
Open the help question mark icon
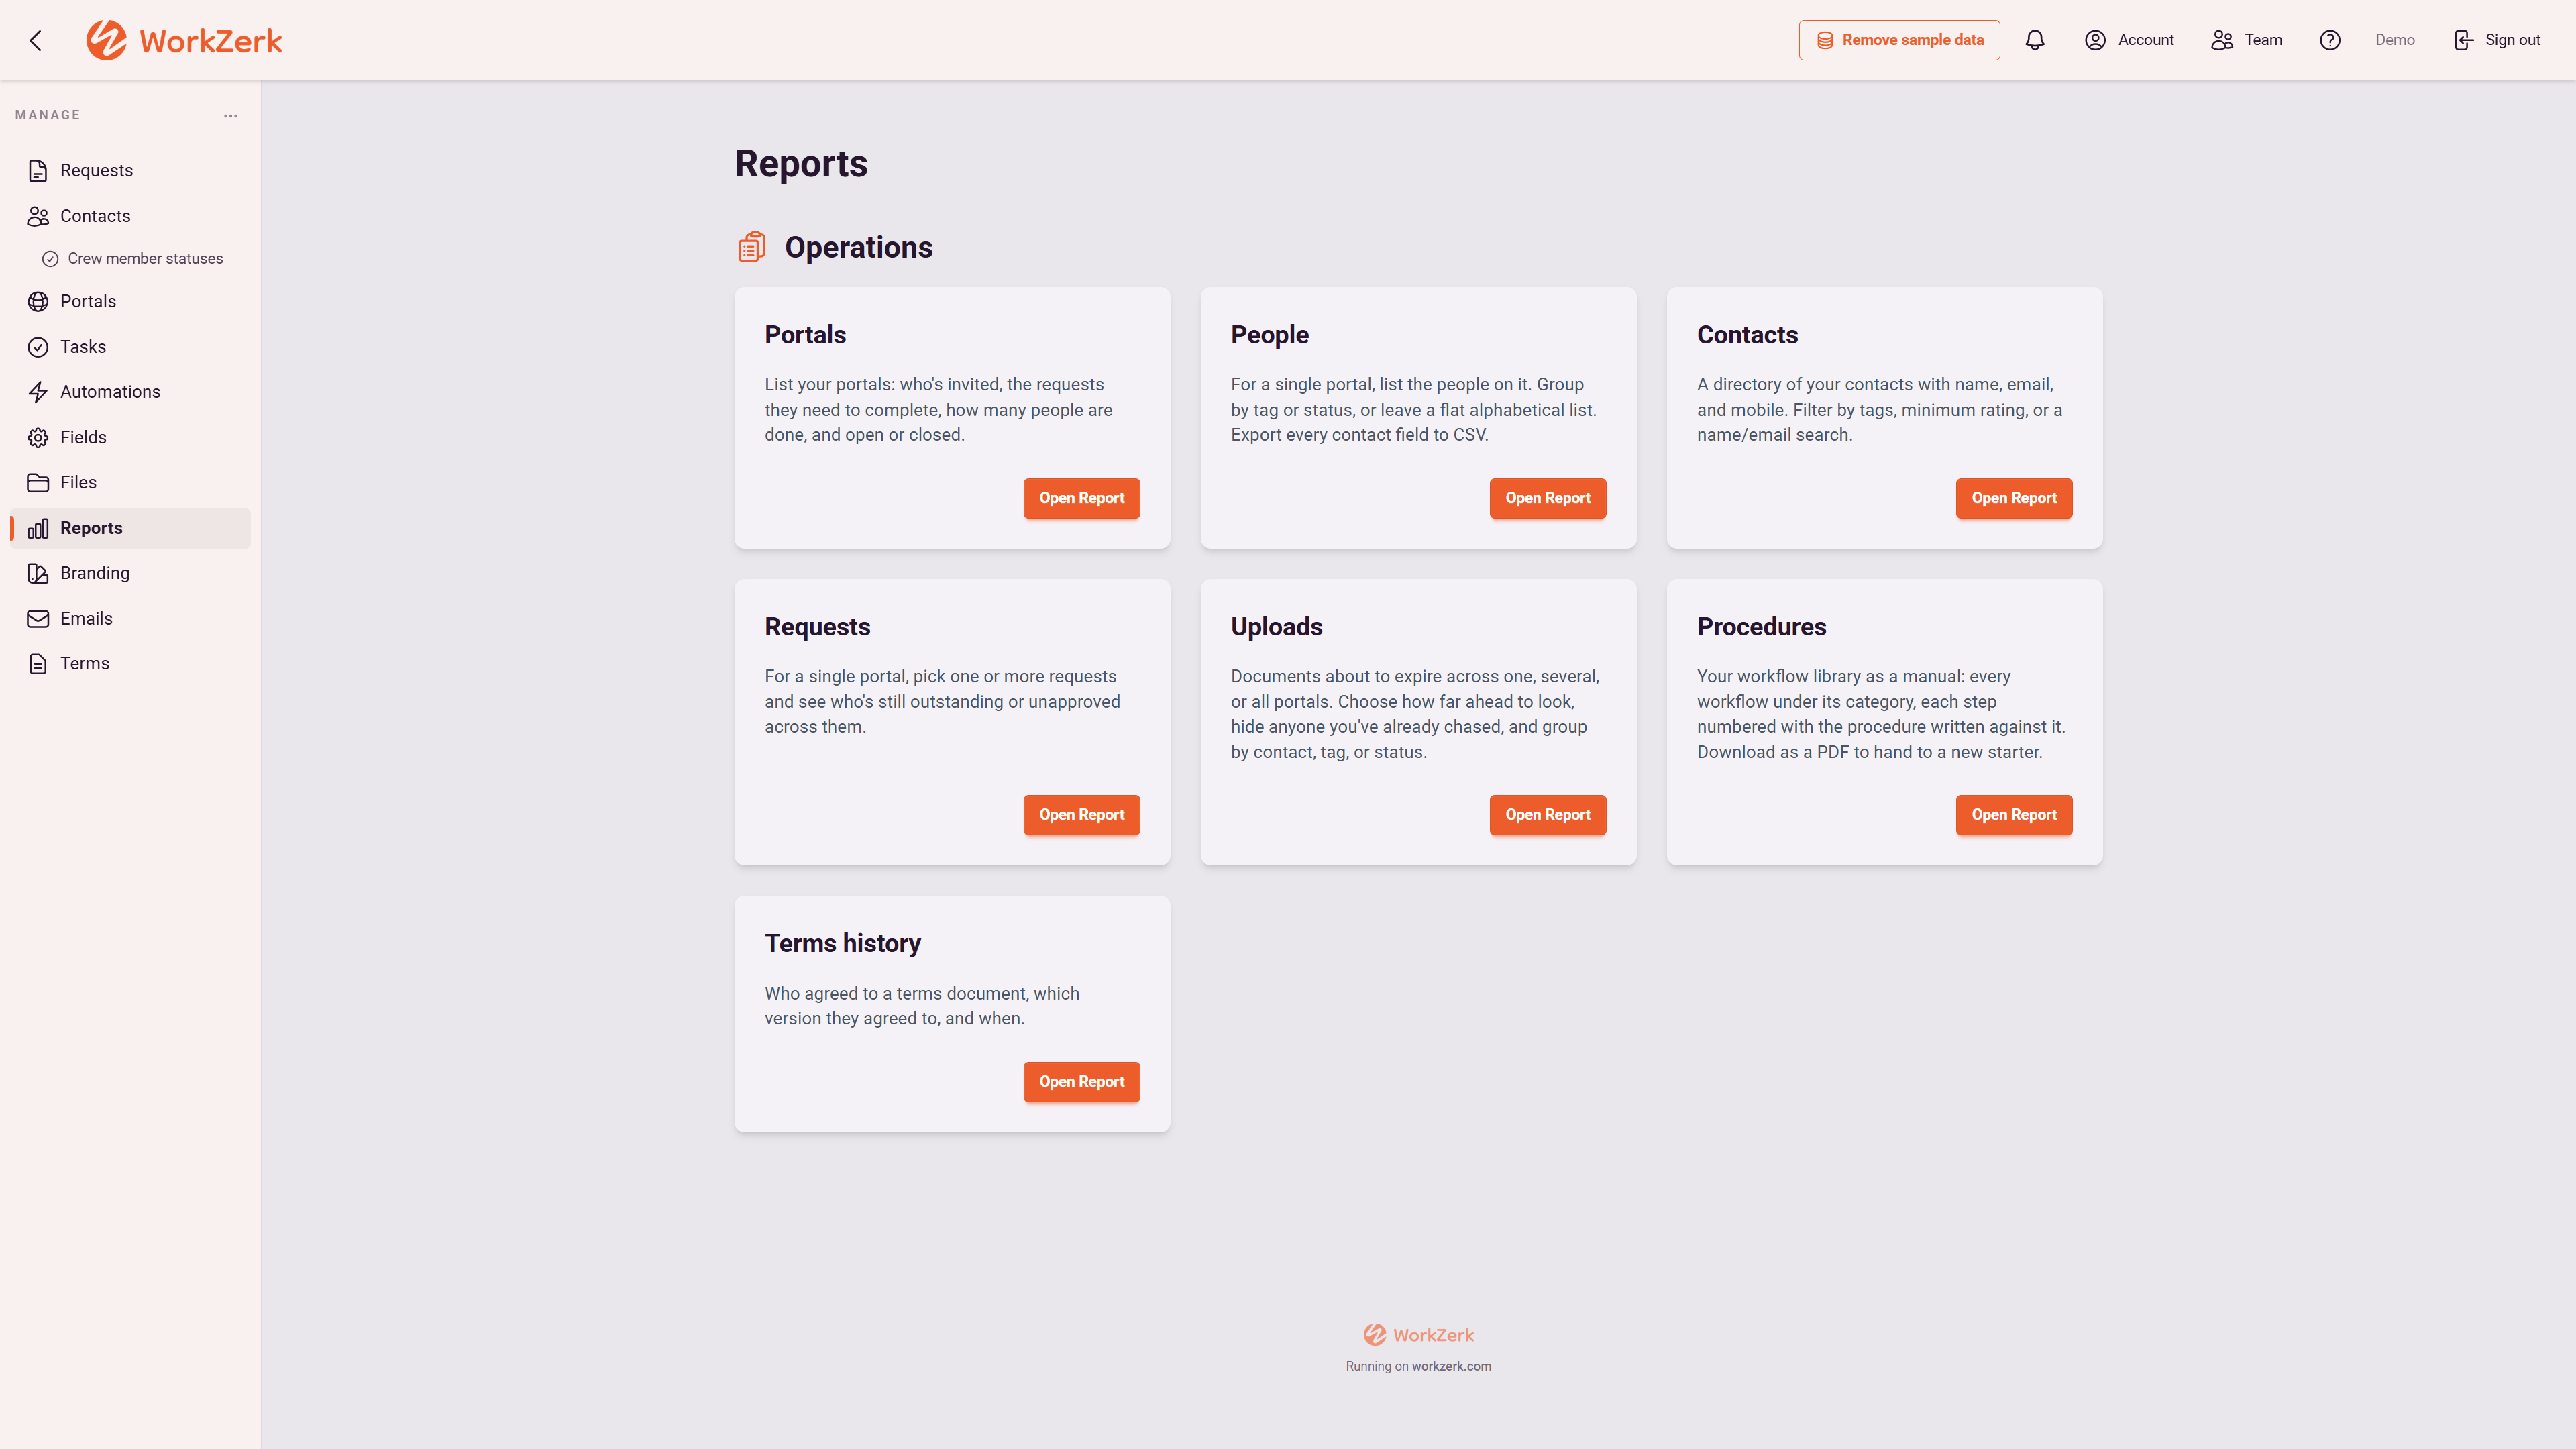pyautogui.click(x=2330, y=40)
